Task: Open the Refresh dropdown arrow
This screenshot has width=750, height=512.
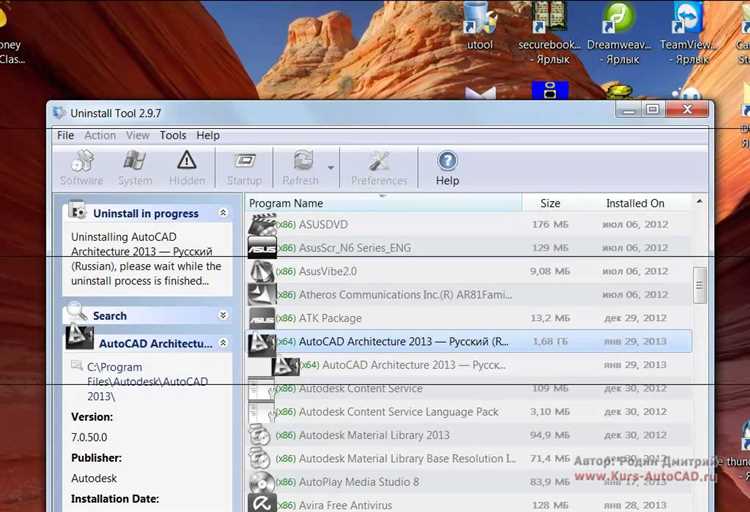Action: (331, 167)
